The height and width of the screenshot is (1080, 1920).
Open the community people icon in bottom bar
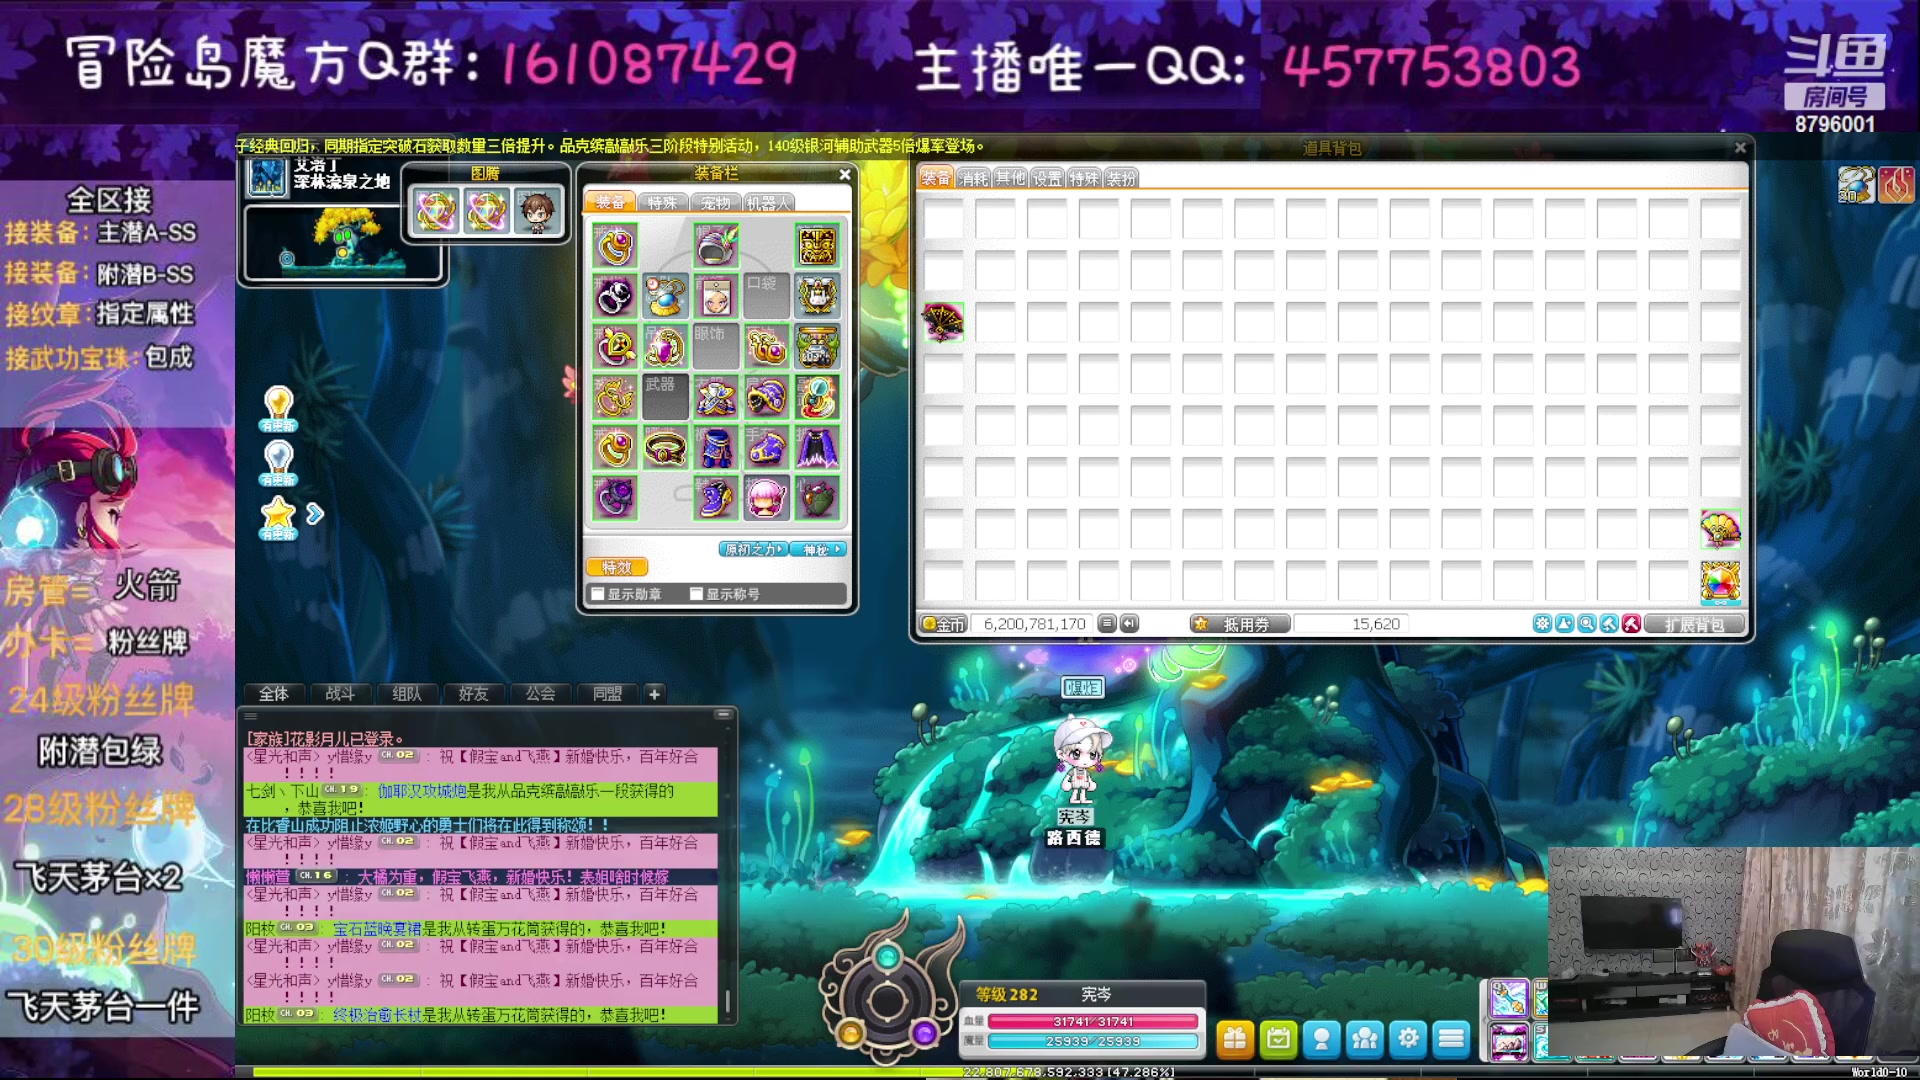[1365, 1039]
